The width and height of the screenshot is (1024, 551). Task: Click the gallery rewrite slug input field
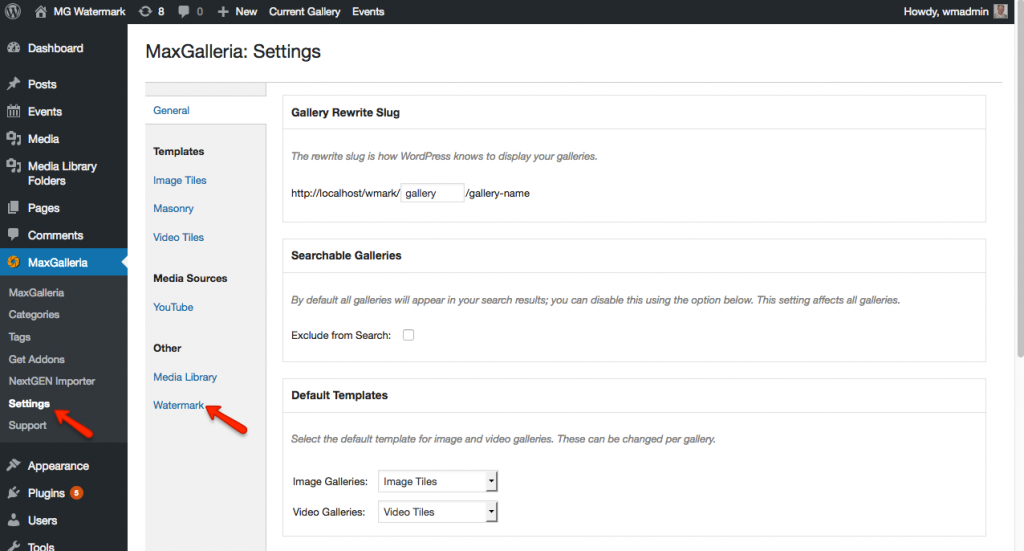point(432,193)
